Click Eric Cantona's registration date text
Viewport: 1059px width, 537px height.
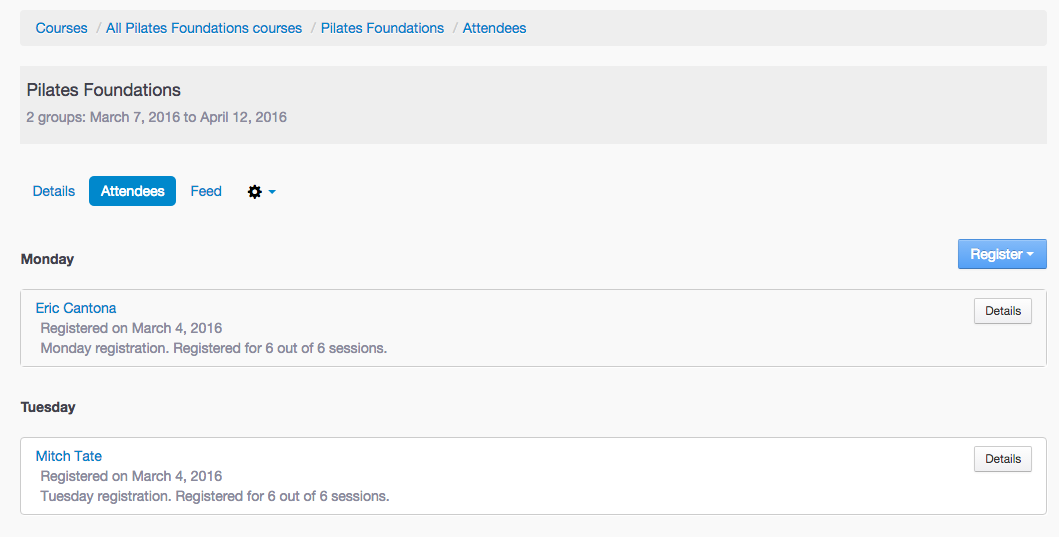click(x=131, y=328)
